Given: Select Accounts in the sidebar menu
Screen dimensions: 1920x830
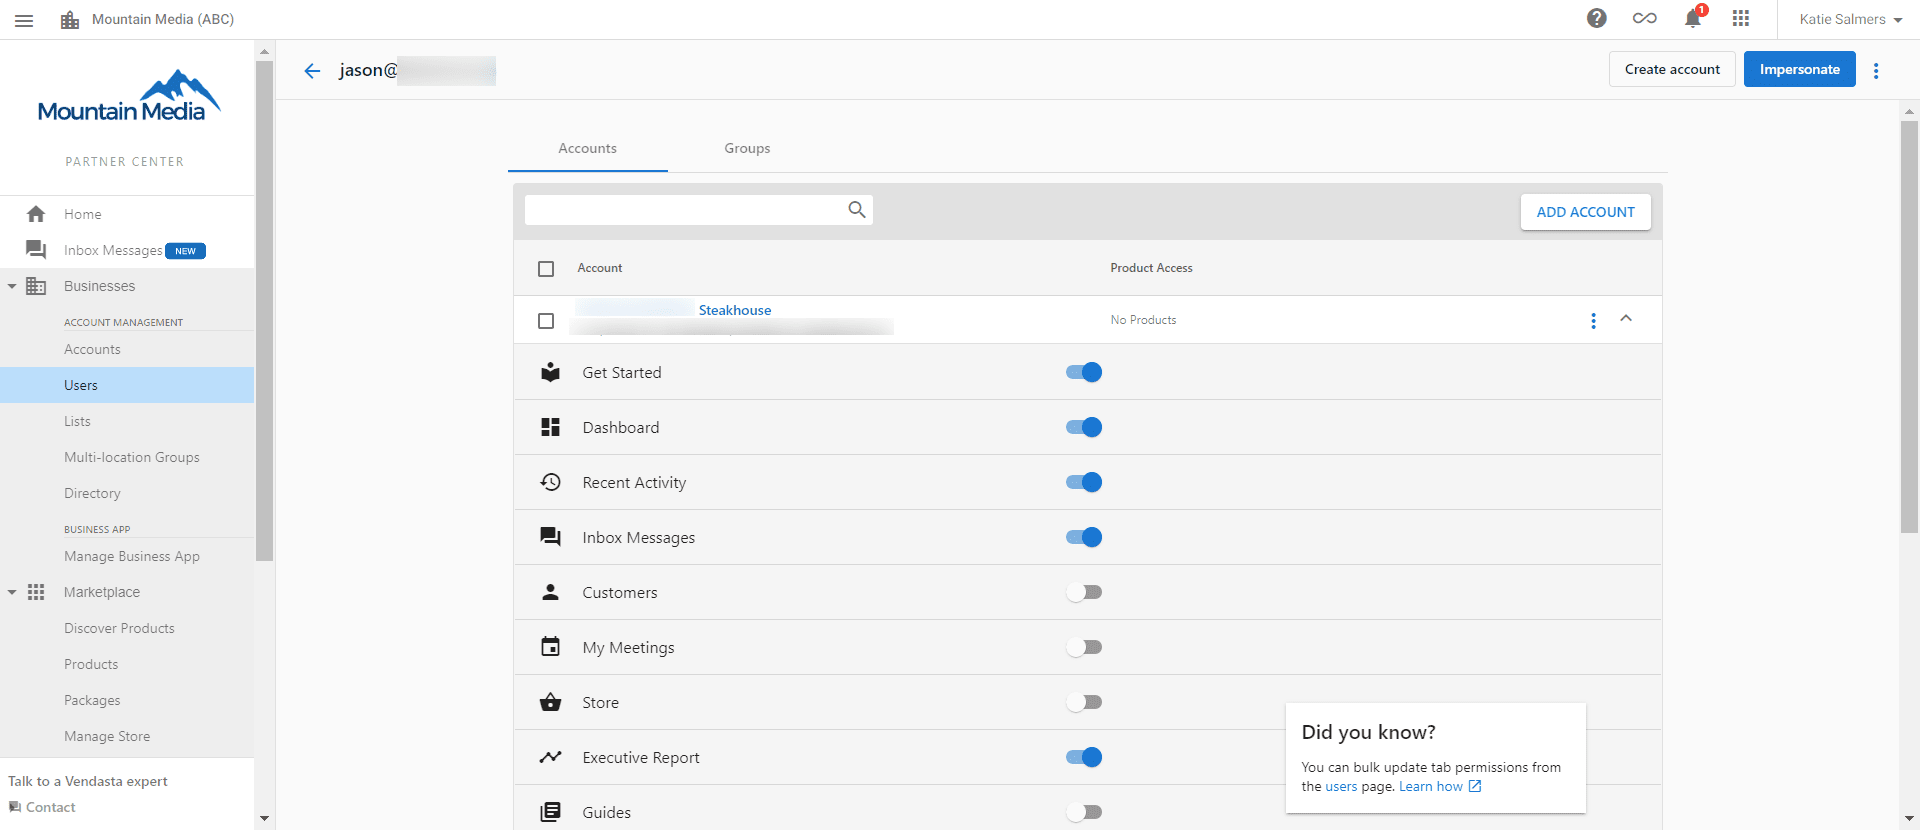Looking at the screenshot, I should pyautogui.click(x=92, y=349).
